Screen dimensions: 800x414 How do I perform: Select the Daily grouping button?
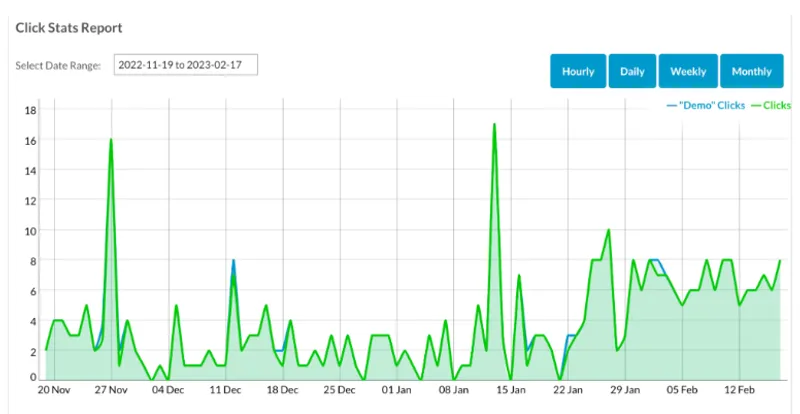[632, 71]
